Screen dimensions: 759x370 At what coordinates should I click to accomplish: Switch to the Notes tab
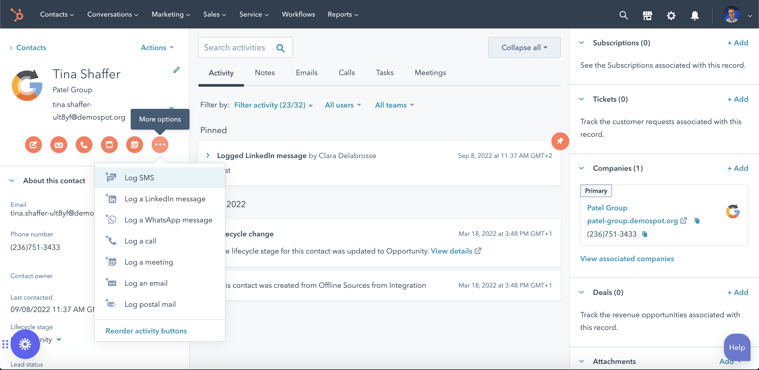click(x=265, y=73)
